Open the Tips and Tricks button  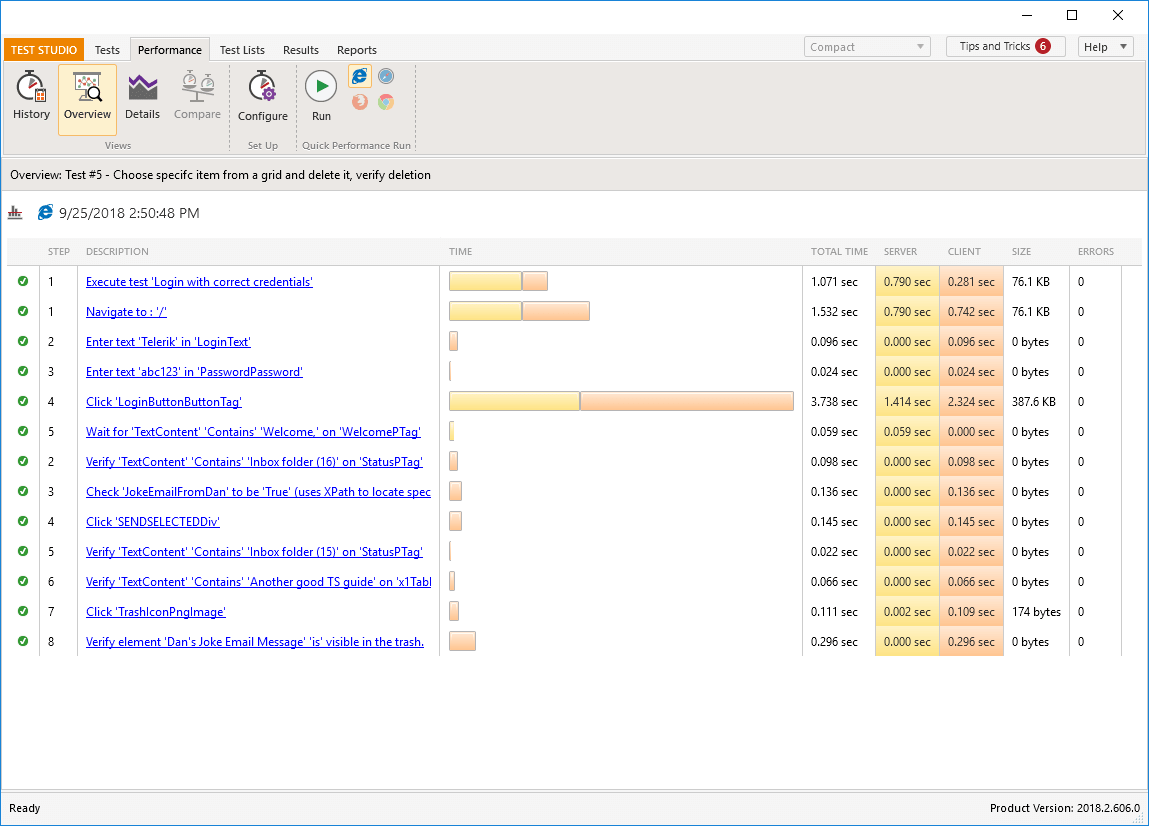coord(1005,47)
